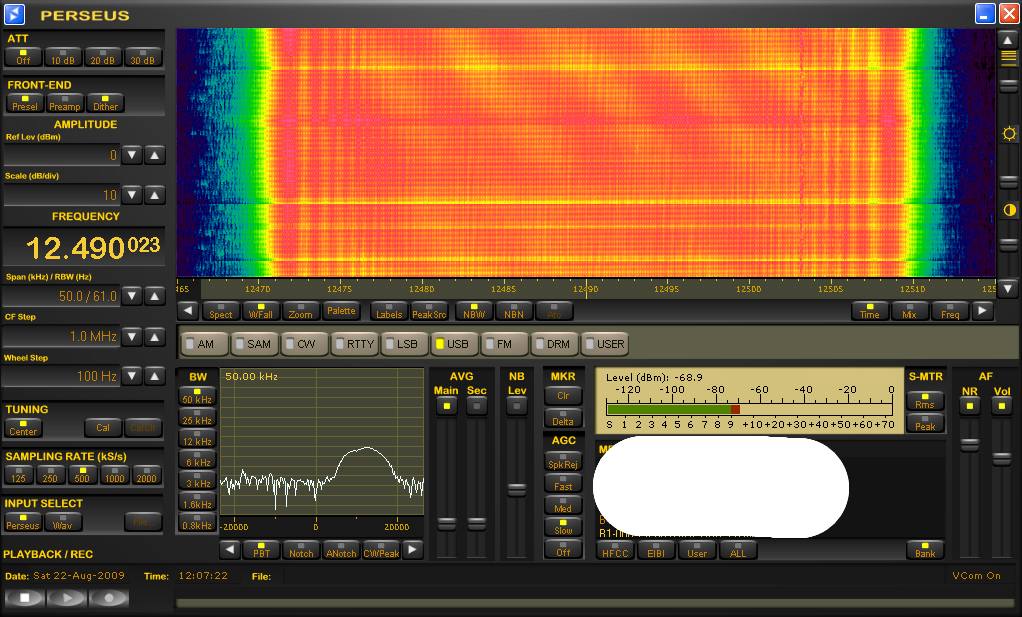Screen dimensions: 1022x617
Task: Toggle Dither option
Action: (x=105, y=104)
